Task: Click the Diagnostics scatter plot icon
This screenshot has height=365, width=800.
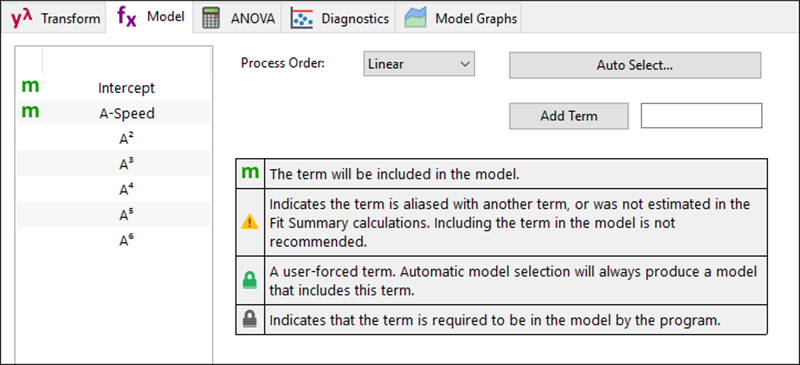Action: [302, 19]
